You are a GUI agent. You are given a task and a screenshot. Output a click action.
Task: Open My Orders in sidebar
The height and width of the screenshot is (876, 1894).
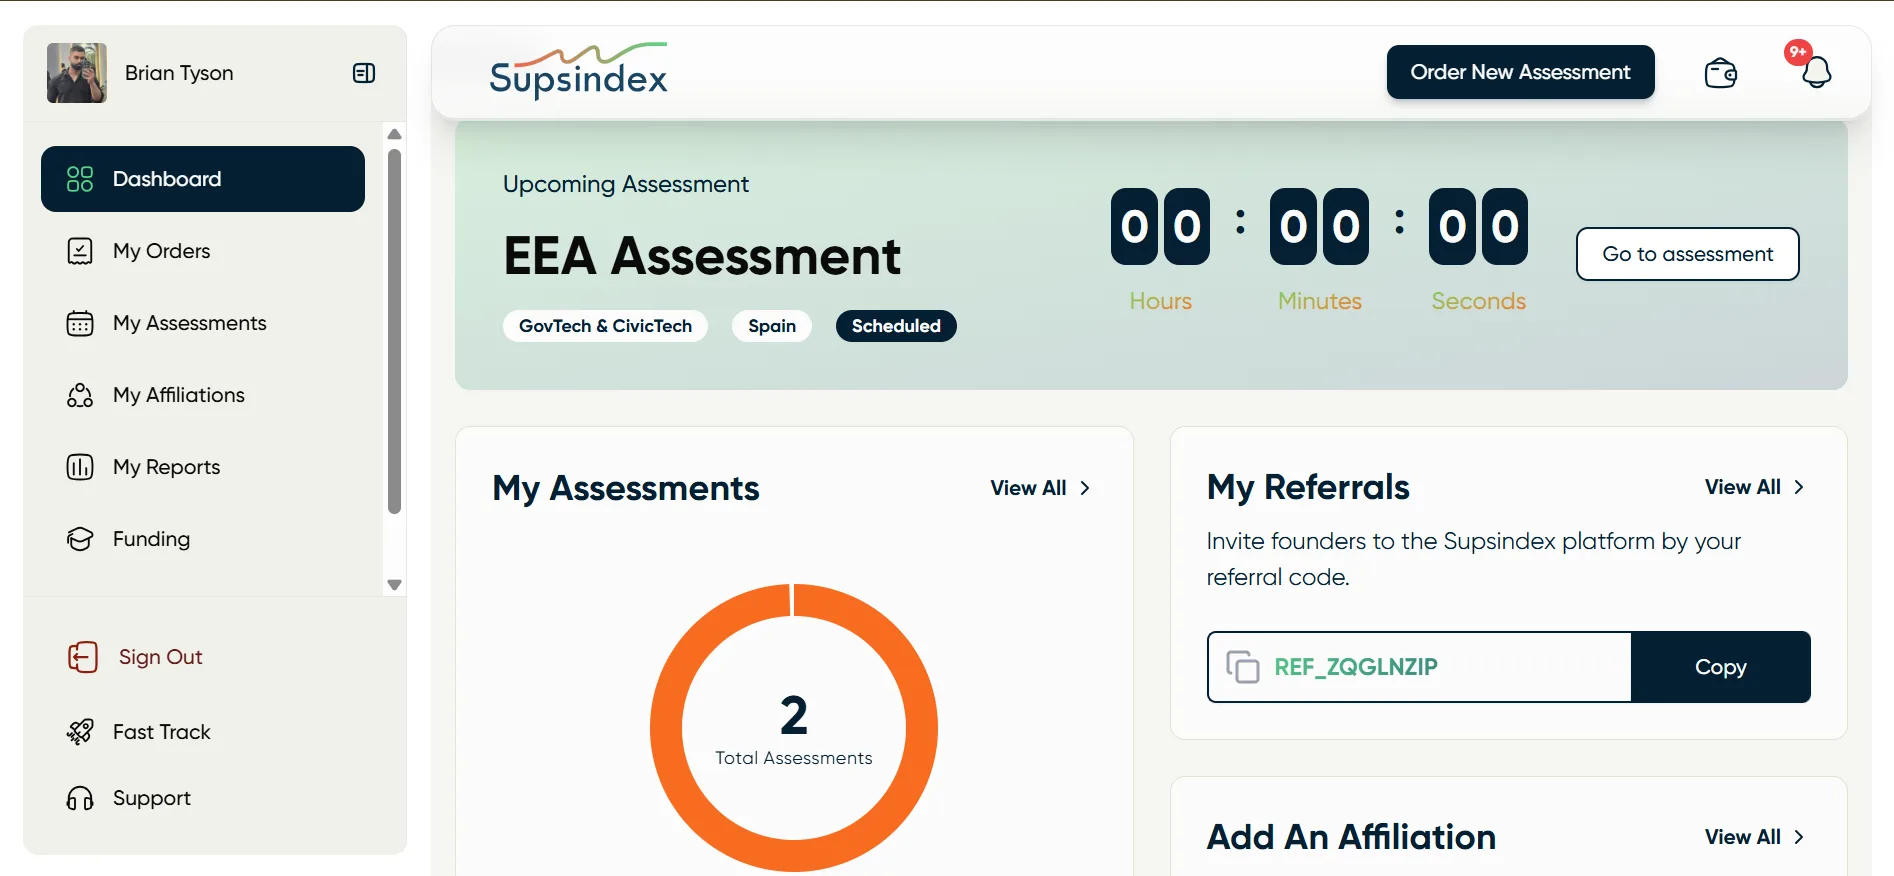203,251
